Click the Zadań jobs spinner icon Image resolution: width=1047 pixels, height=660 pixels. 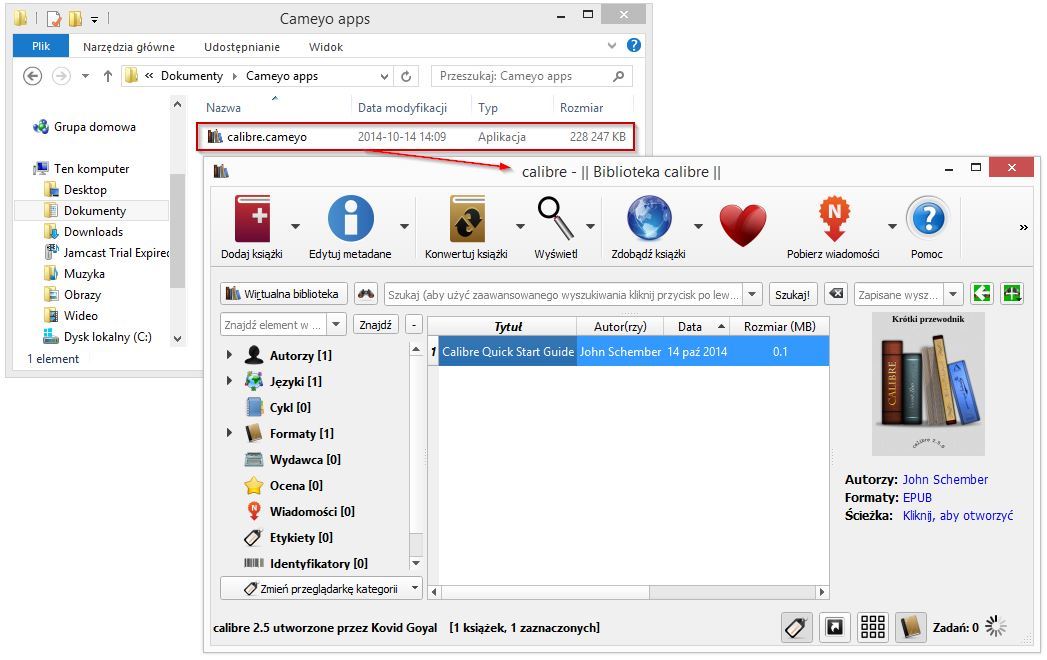(996, 627)
